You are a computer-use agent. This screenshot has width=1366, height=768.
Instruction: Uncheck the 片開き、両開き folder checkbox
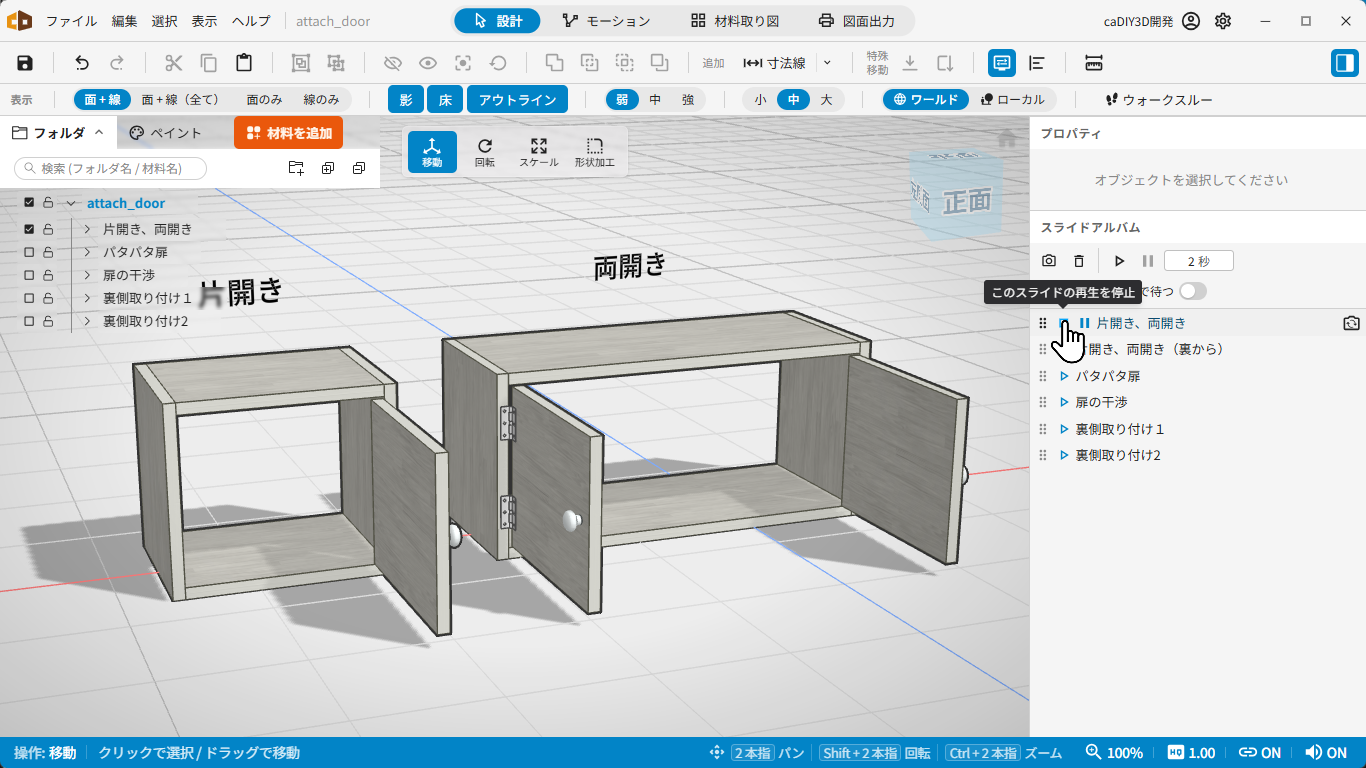[29, 229]
